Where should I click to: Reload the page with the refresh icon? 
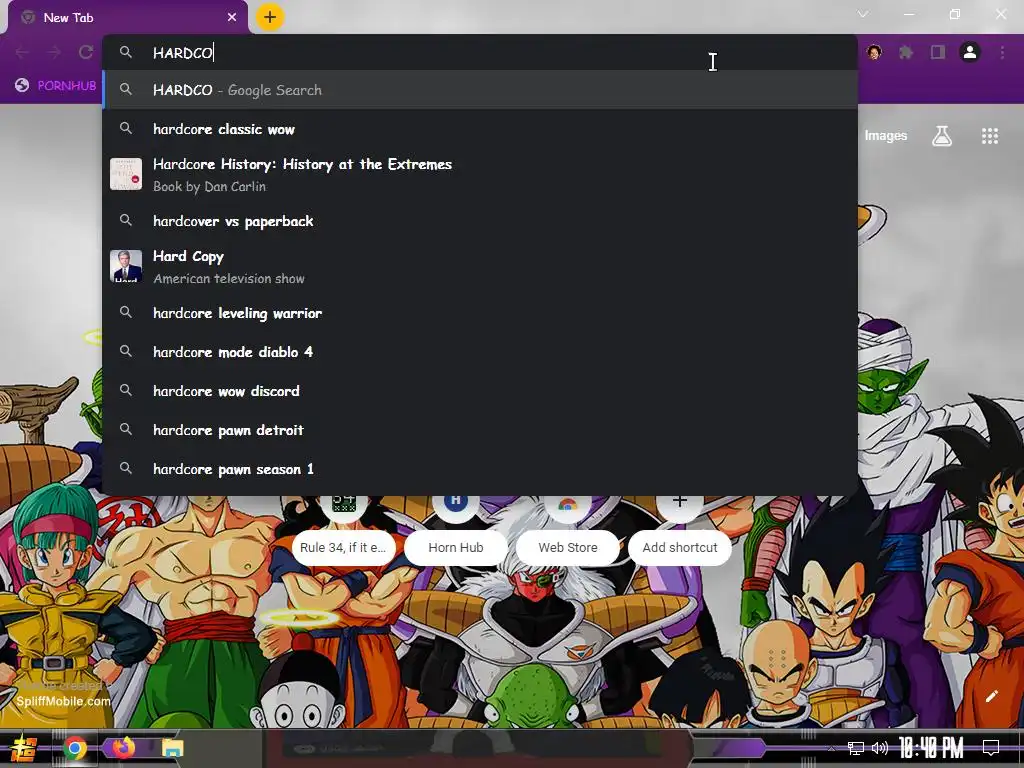86,52
